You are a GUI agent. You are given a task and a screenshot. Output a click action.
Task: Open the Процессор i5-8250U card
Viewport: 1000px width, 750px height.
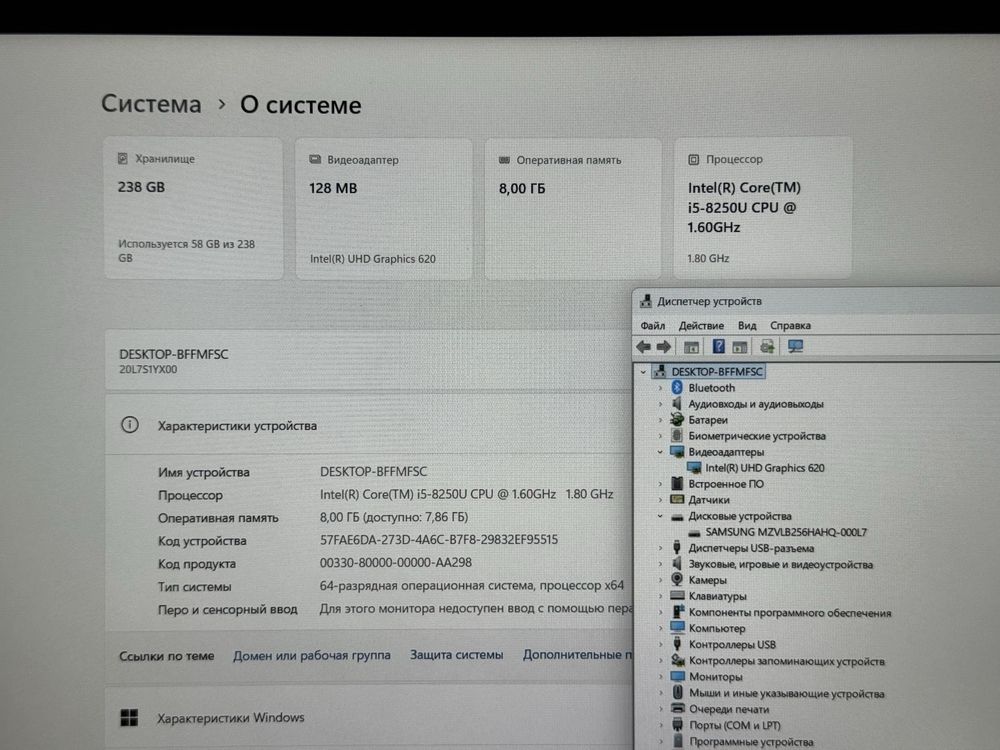point(763,208)
